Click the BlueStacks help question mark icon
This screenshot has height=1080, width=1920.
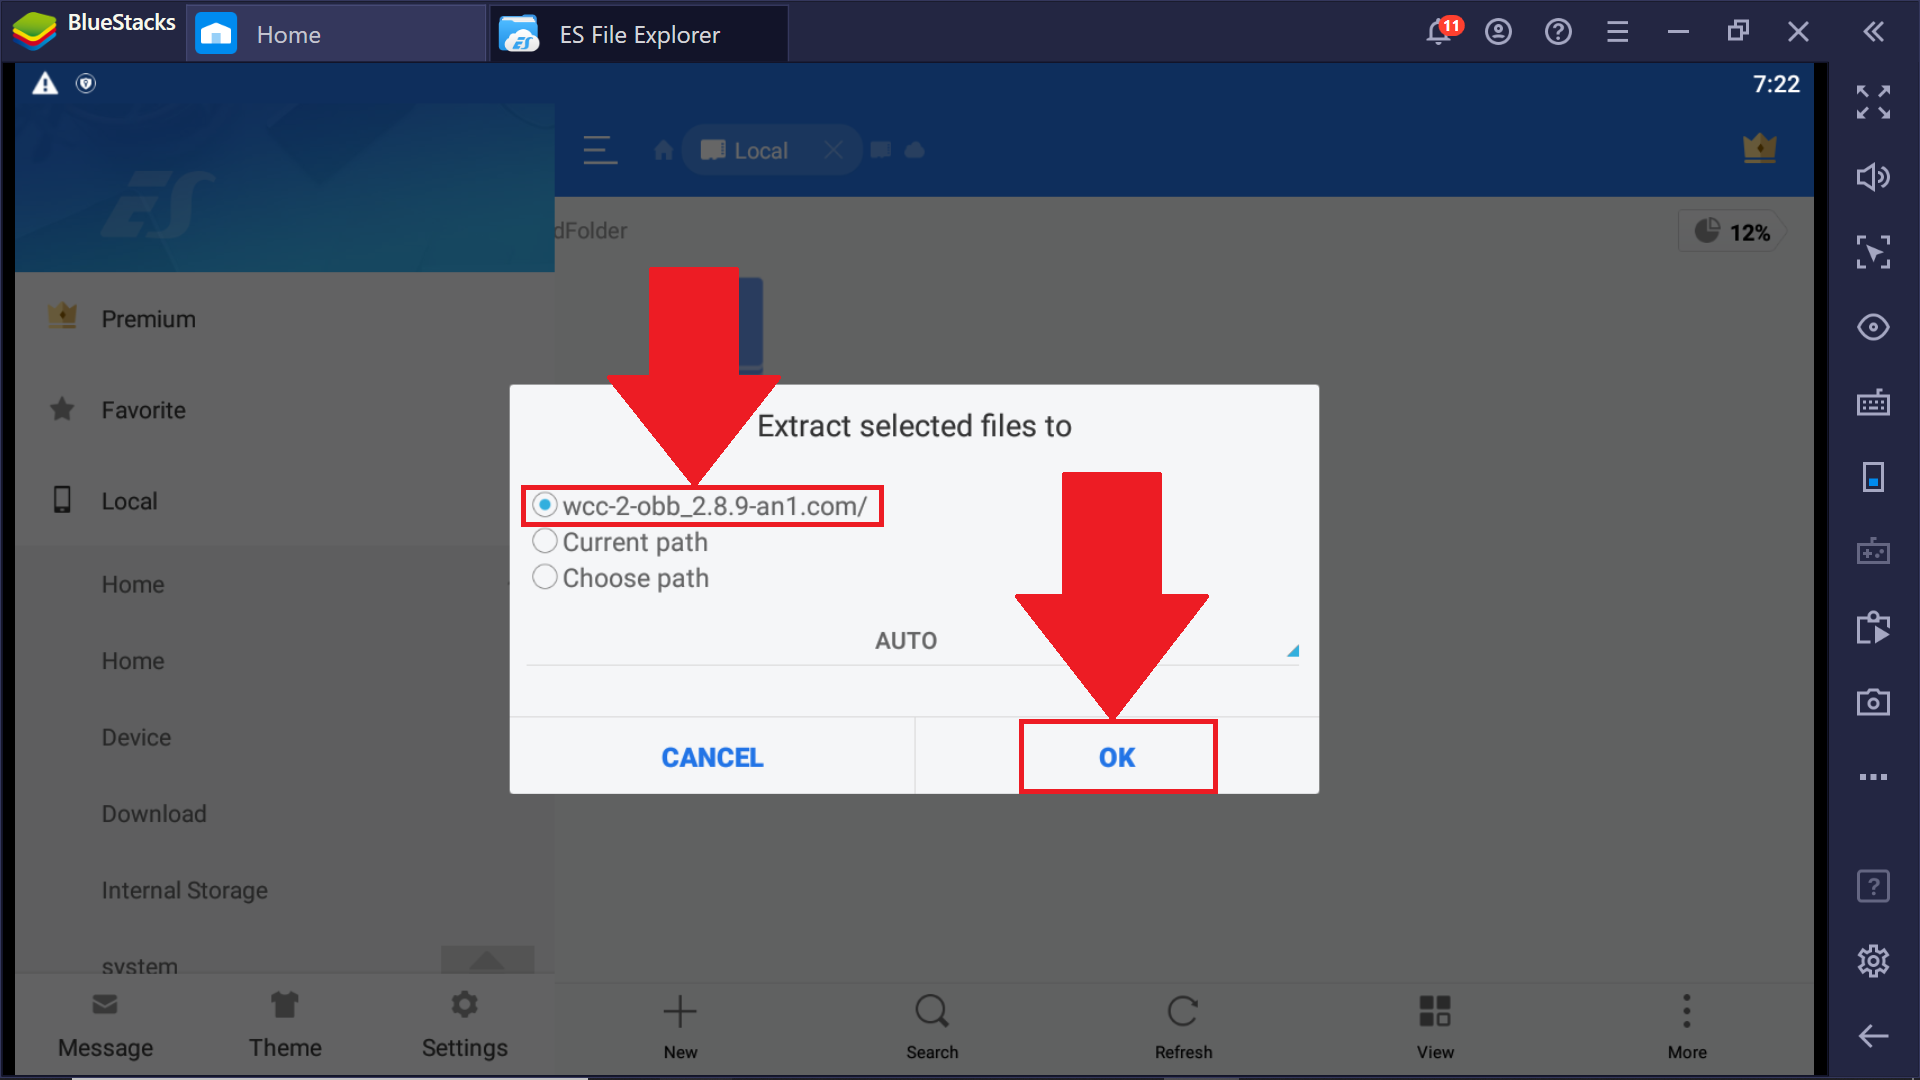pyautogui.click(x=1555, y=33)
